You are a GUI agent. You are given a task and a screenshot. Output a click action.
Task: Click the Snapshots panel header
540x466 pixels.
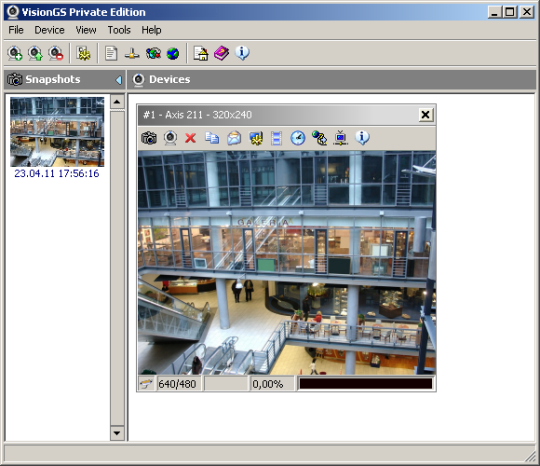[x=65, y=80]
